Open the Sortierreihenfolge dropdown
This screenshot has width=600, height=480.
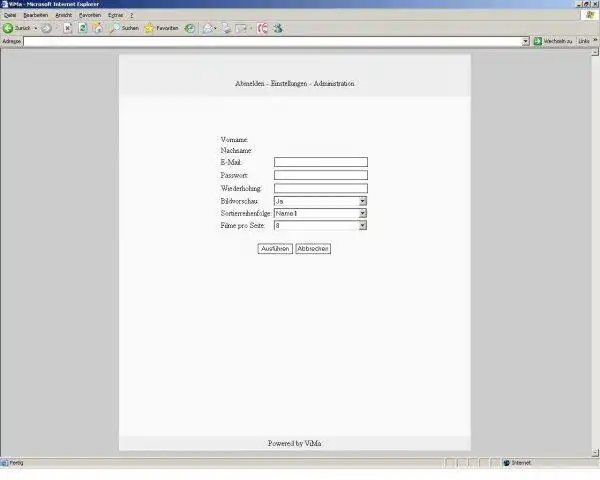click(x=320, y=213)
